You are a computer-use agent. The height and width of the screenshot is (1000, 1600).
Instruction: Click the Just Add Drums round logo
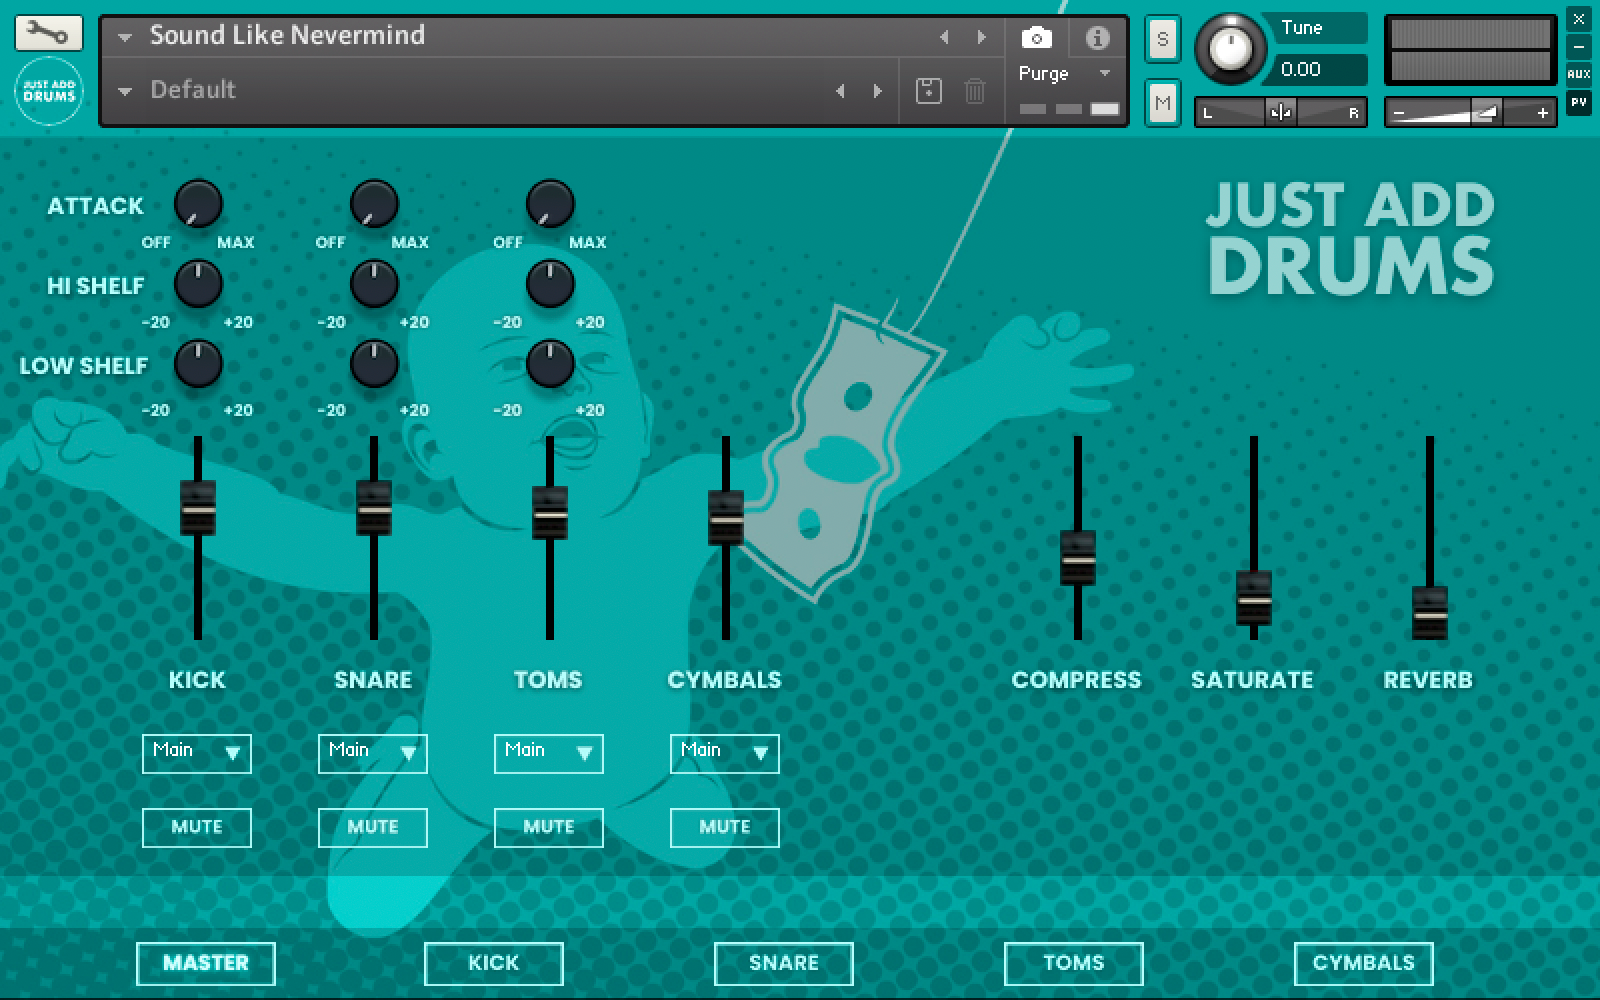tap(48, 92)
